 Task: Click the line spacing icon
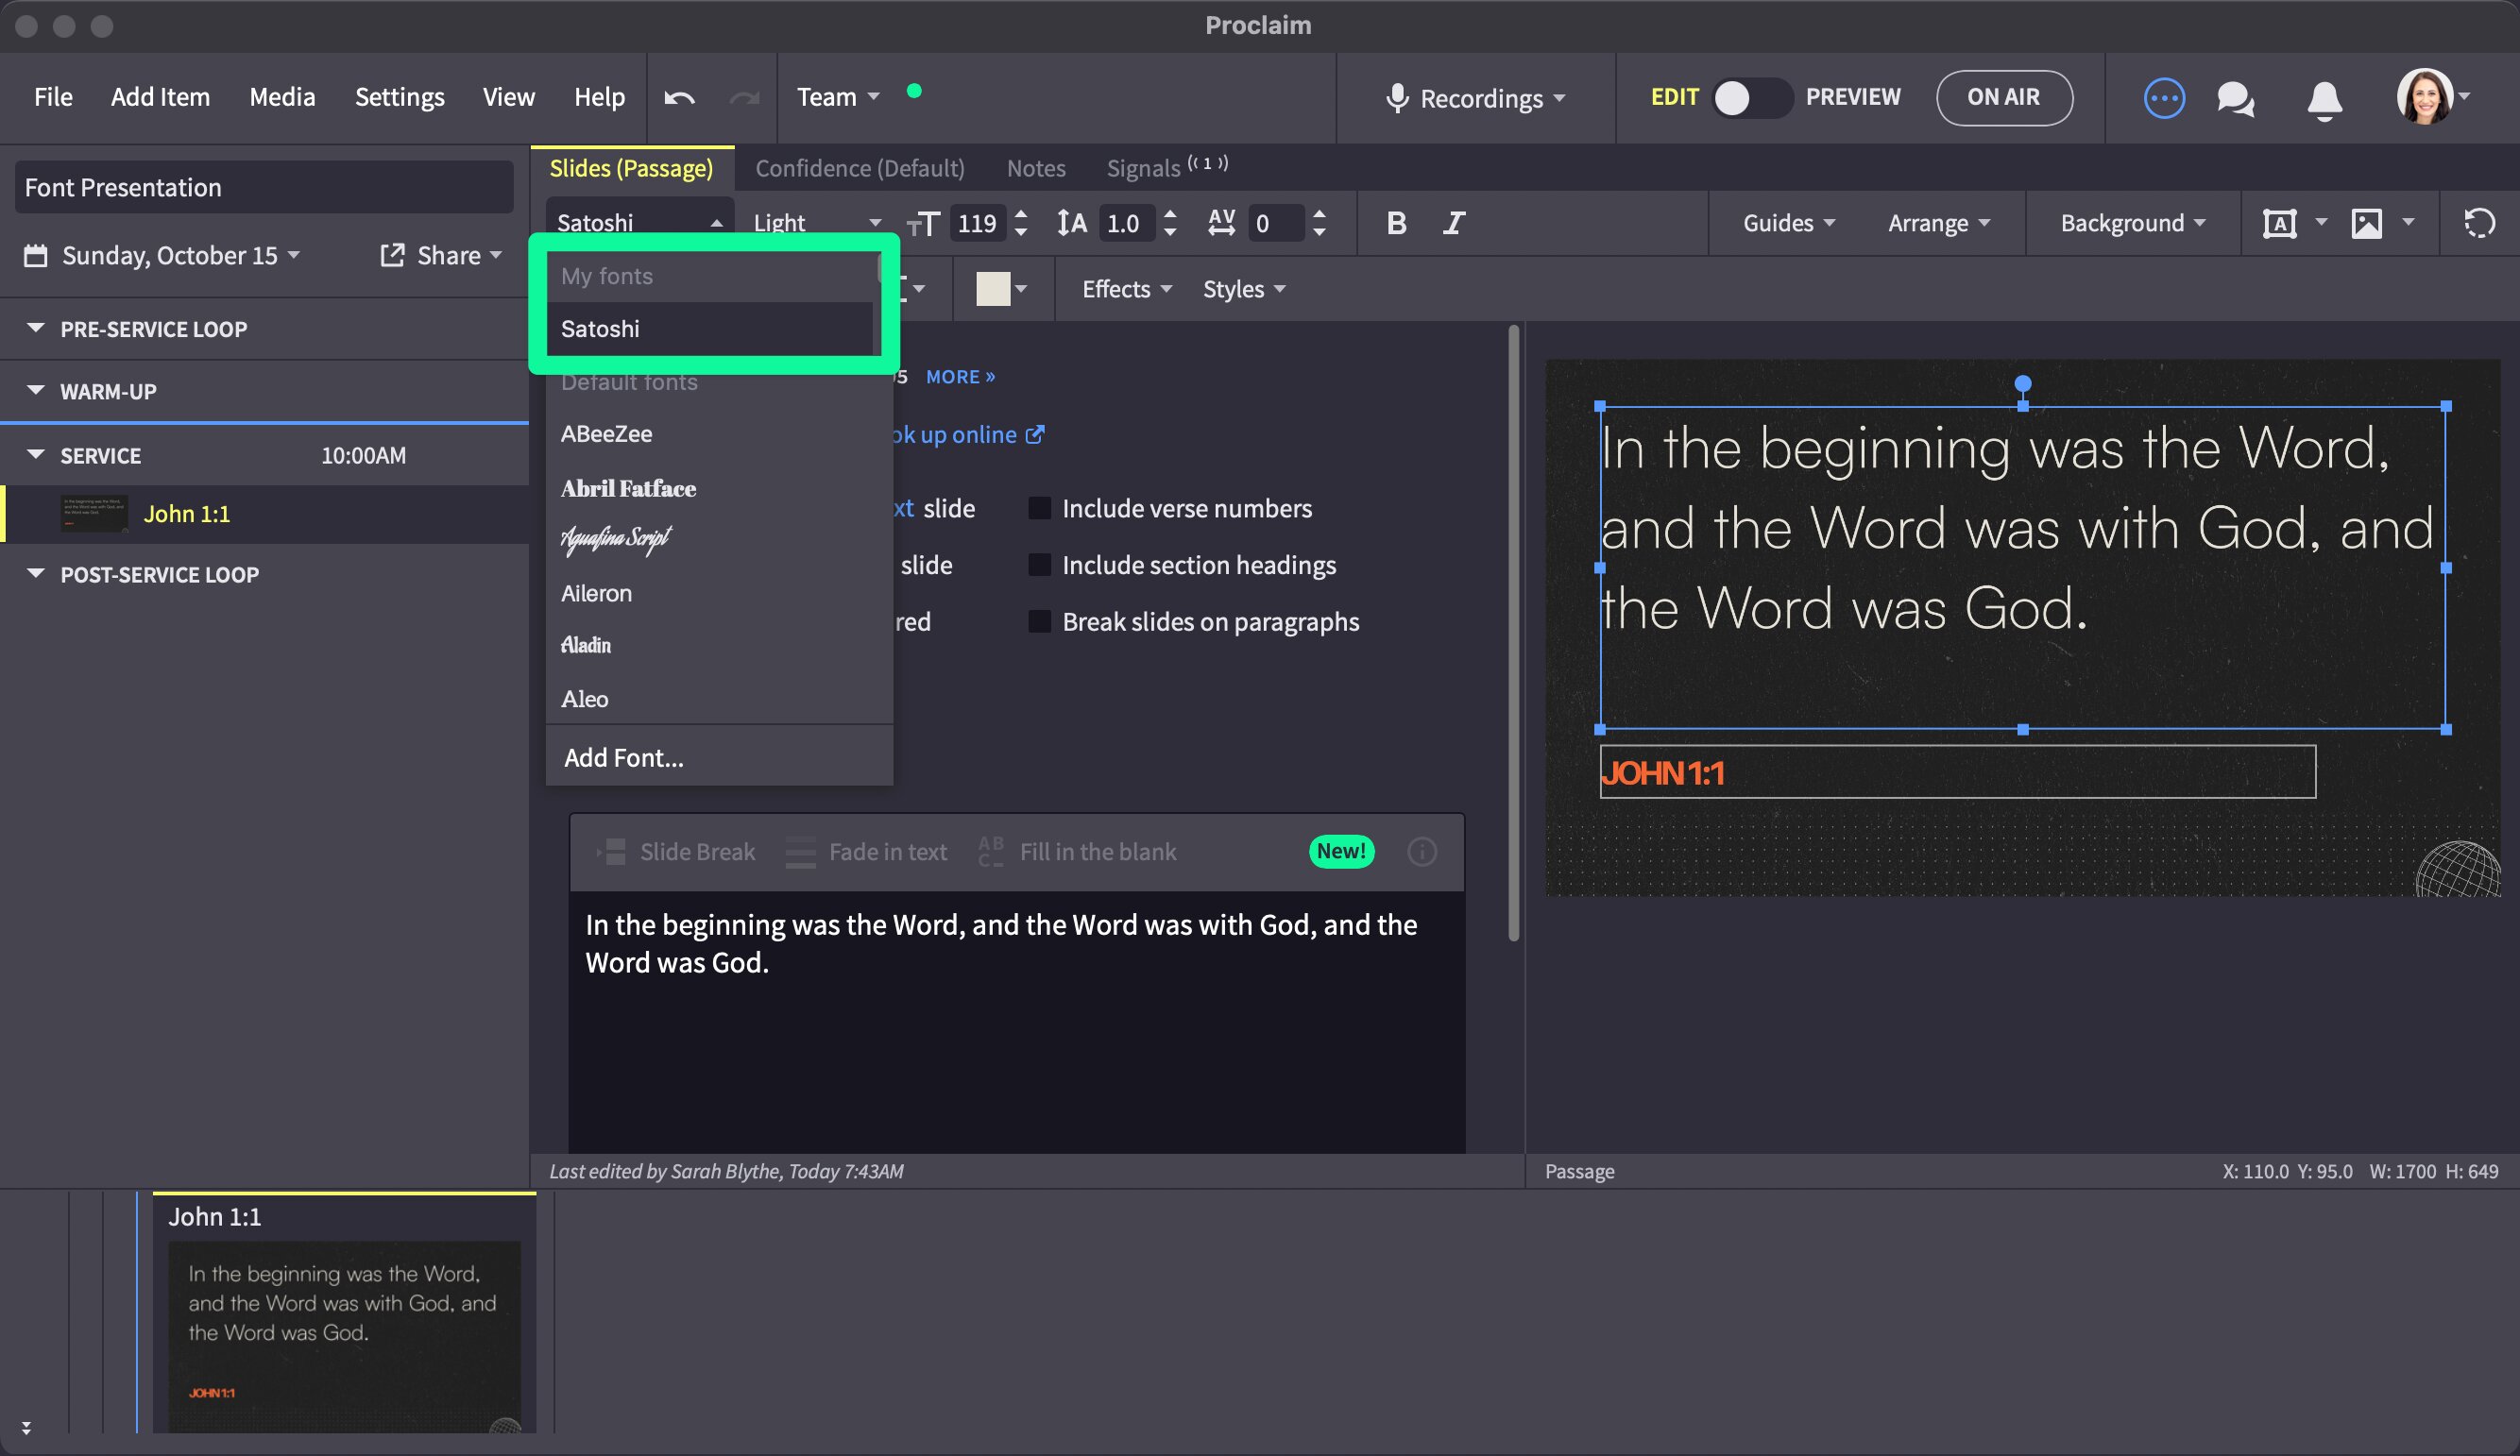pyautogui.click(x=1072, y=223)
